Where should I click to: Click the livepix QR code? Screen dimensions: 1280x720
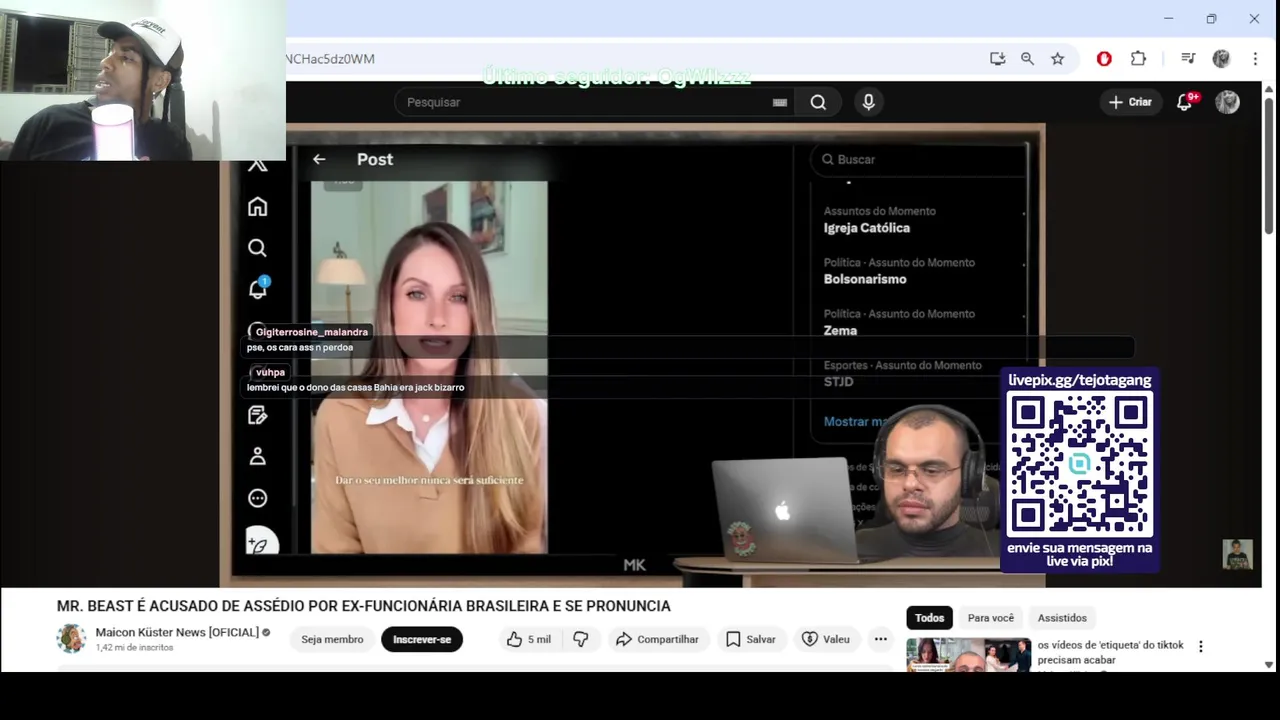(1080, 464)
